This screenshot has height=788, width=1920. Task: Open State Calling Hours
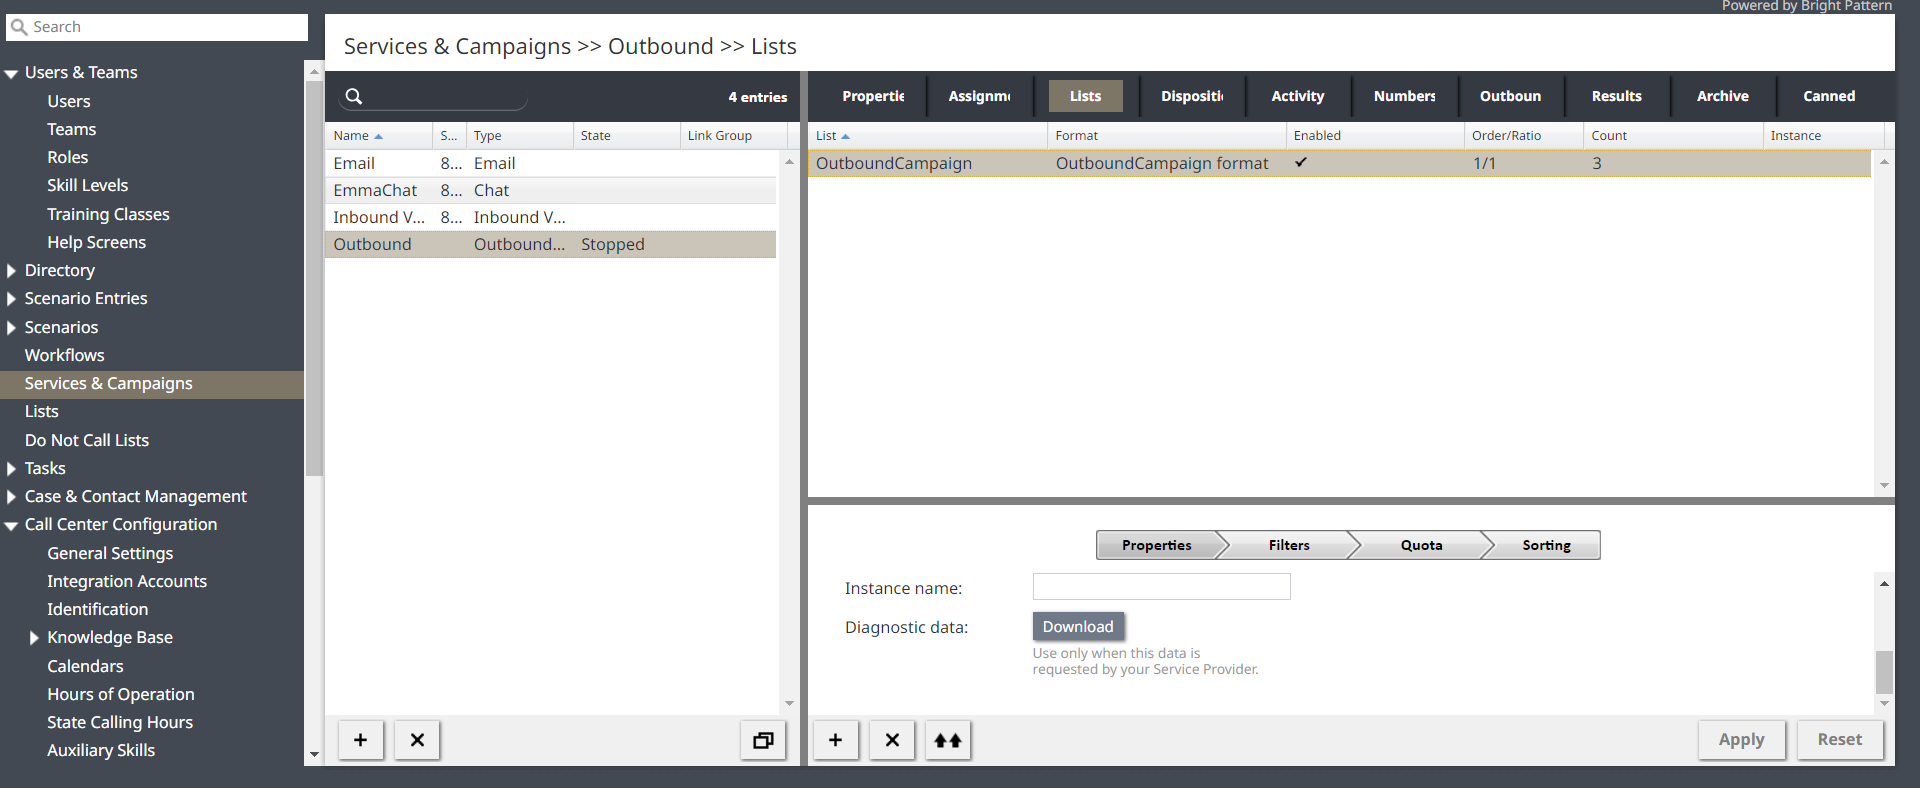tap(120, 723)
